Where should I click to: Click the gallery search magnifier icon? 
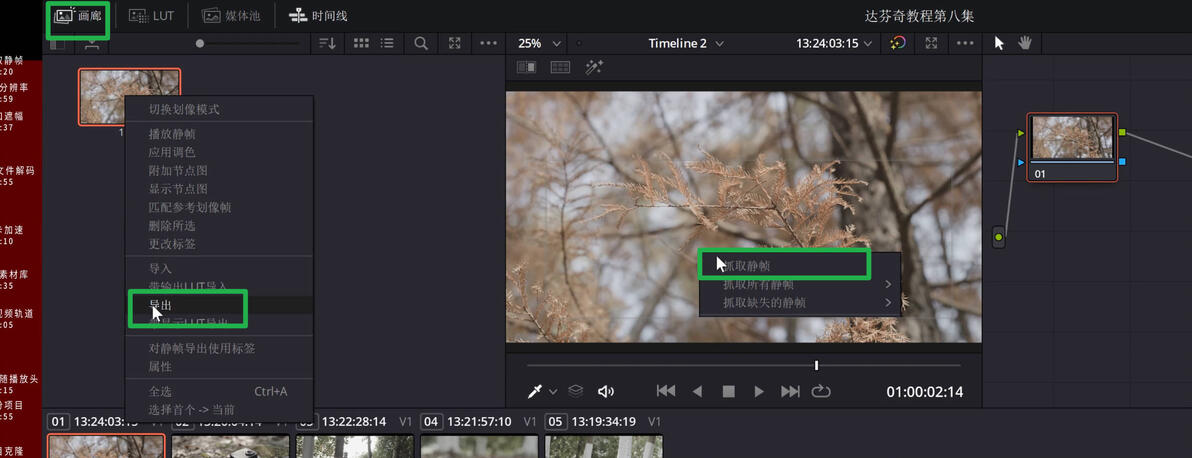pyautogui.click(x=420, y=43)
